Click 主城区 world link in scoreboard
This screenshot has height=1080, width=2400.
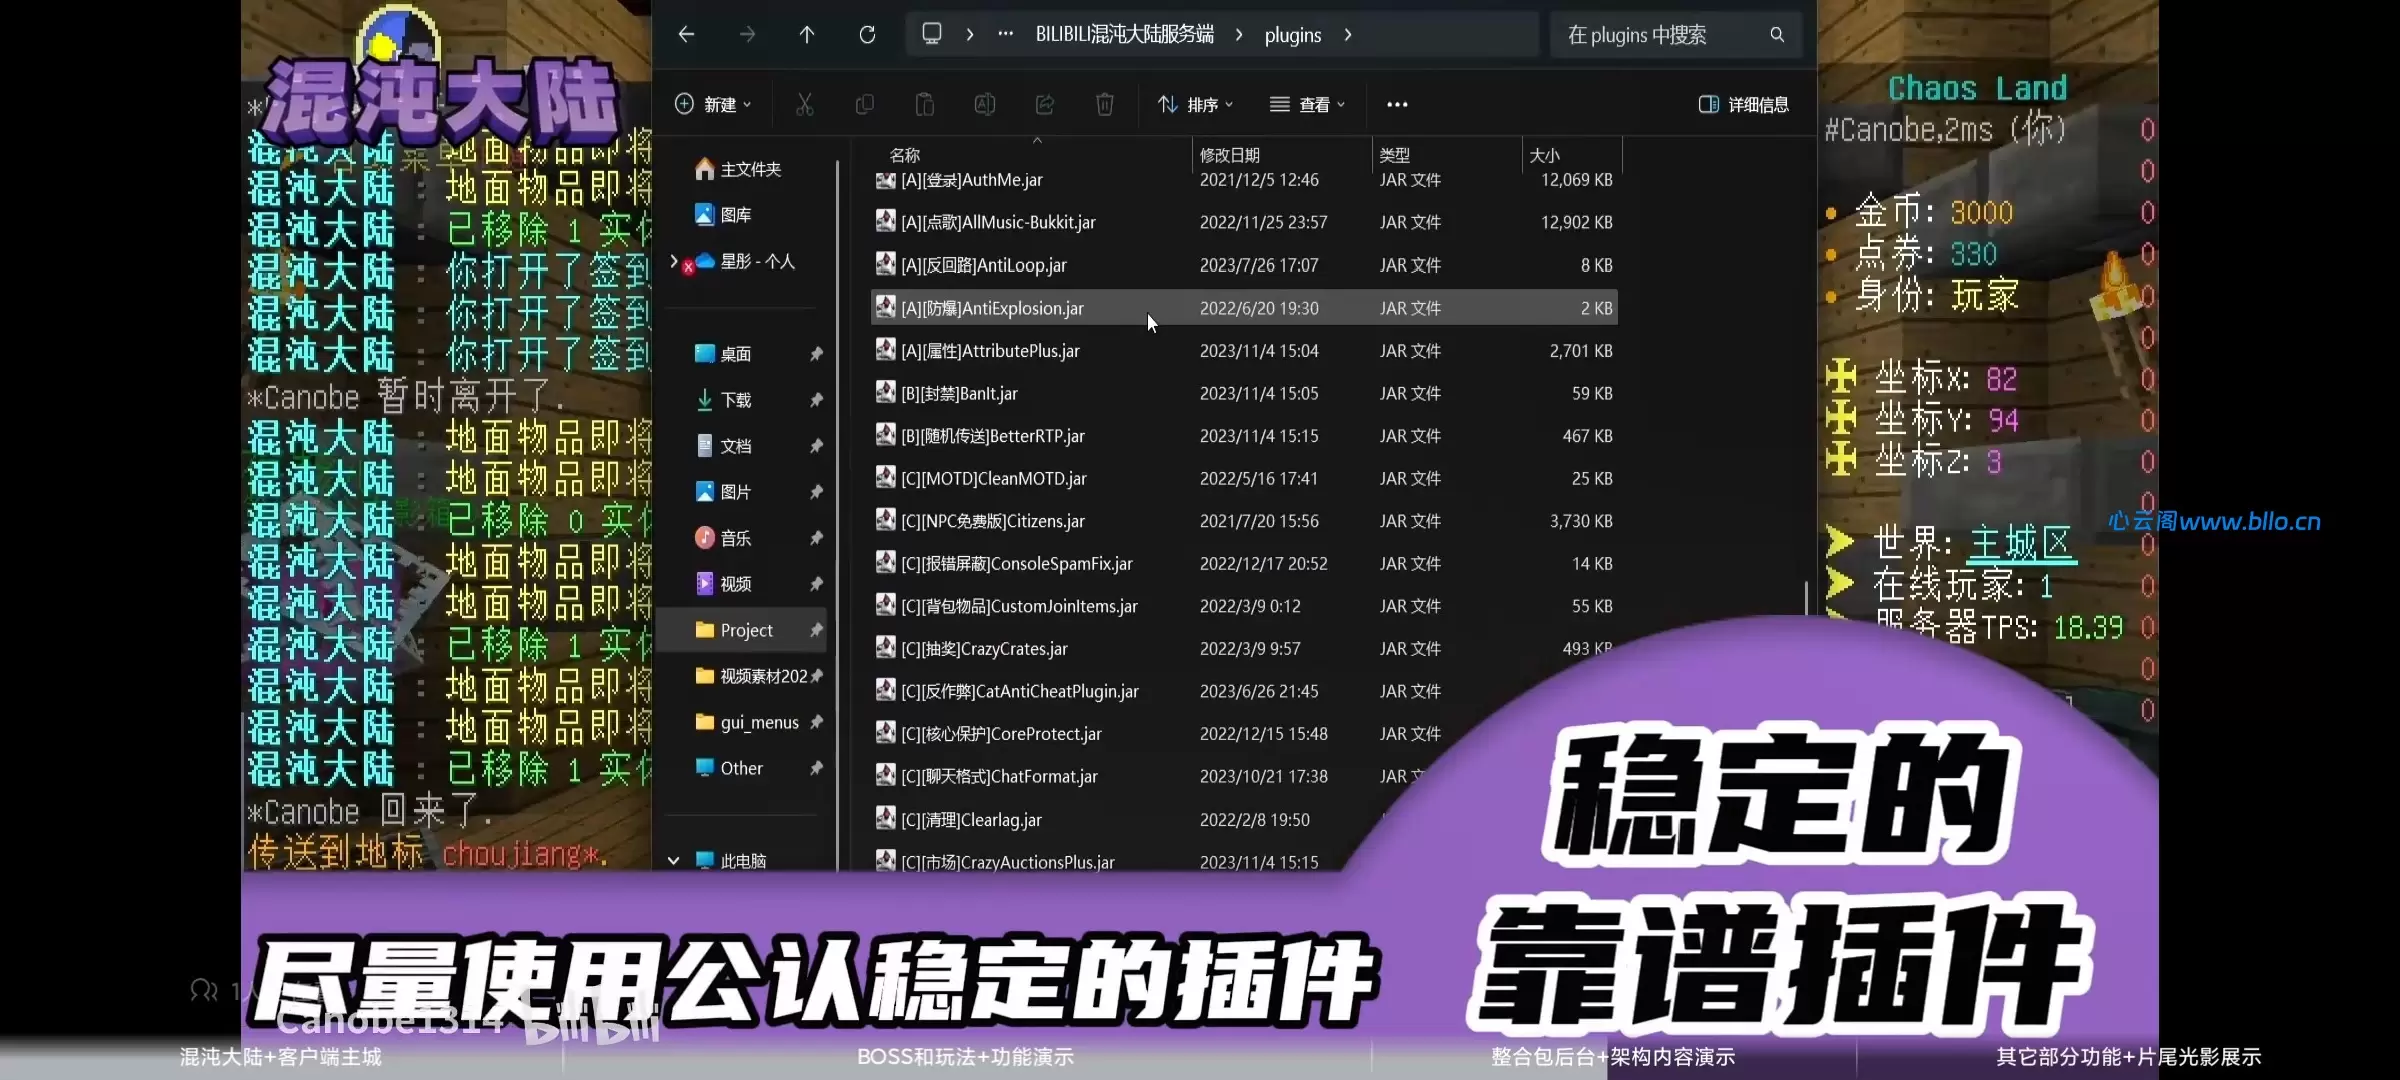coord(2021,542)
